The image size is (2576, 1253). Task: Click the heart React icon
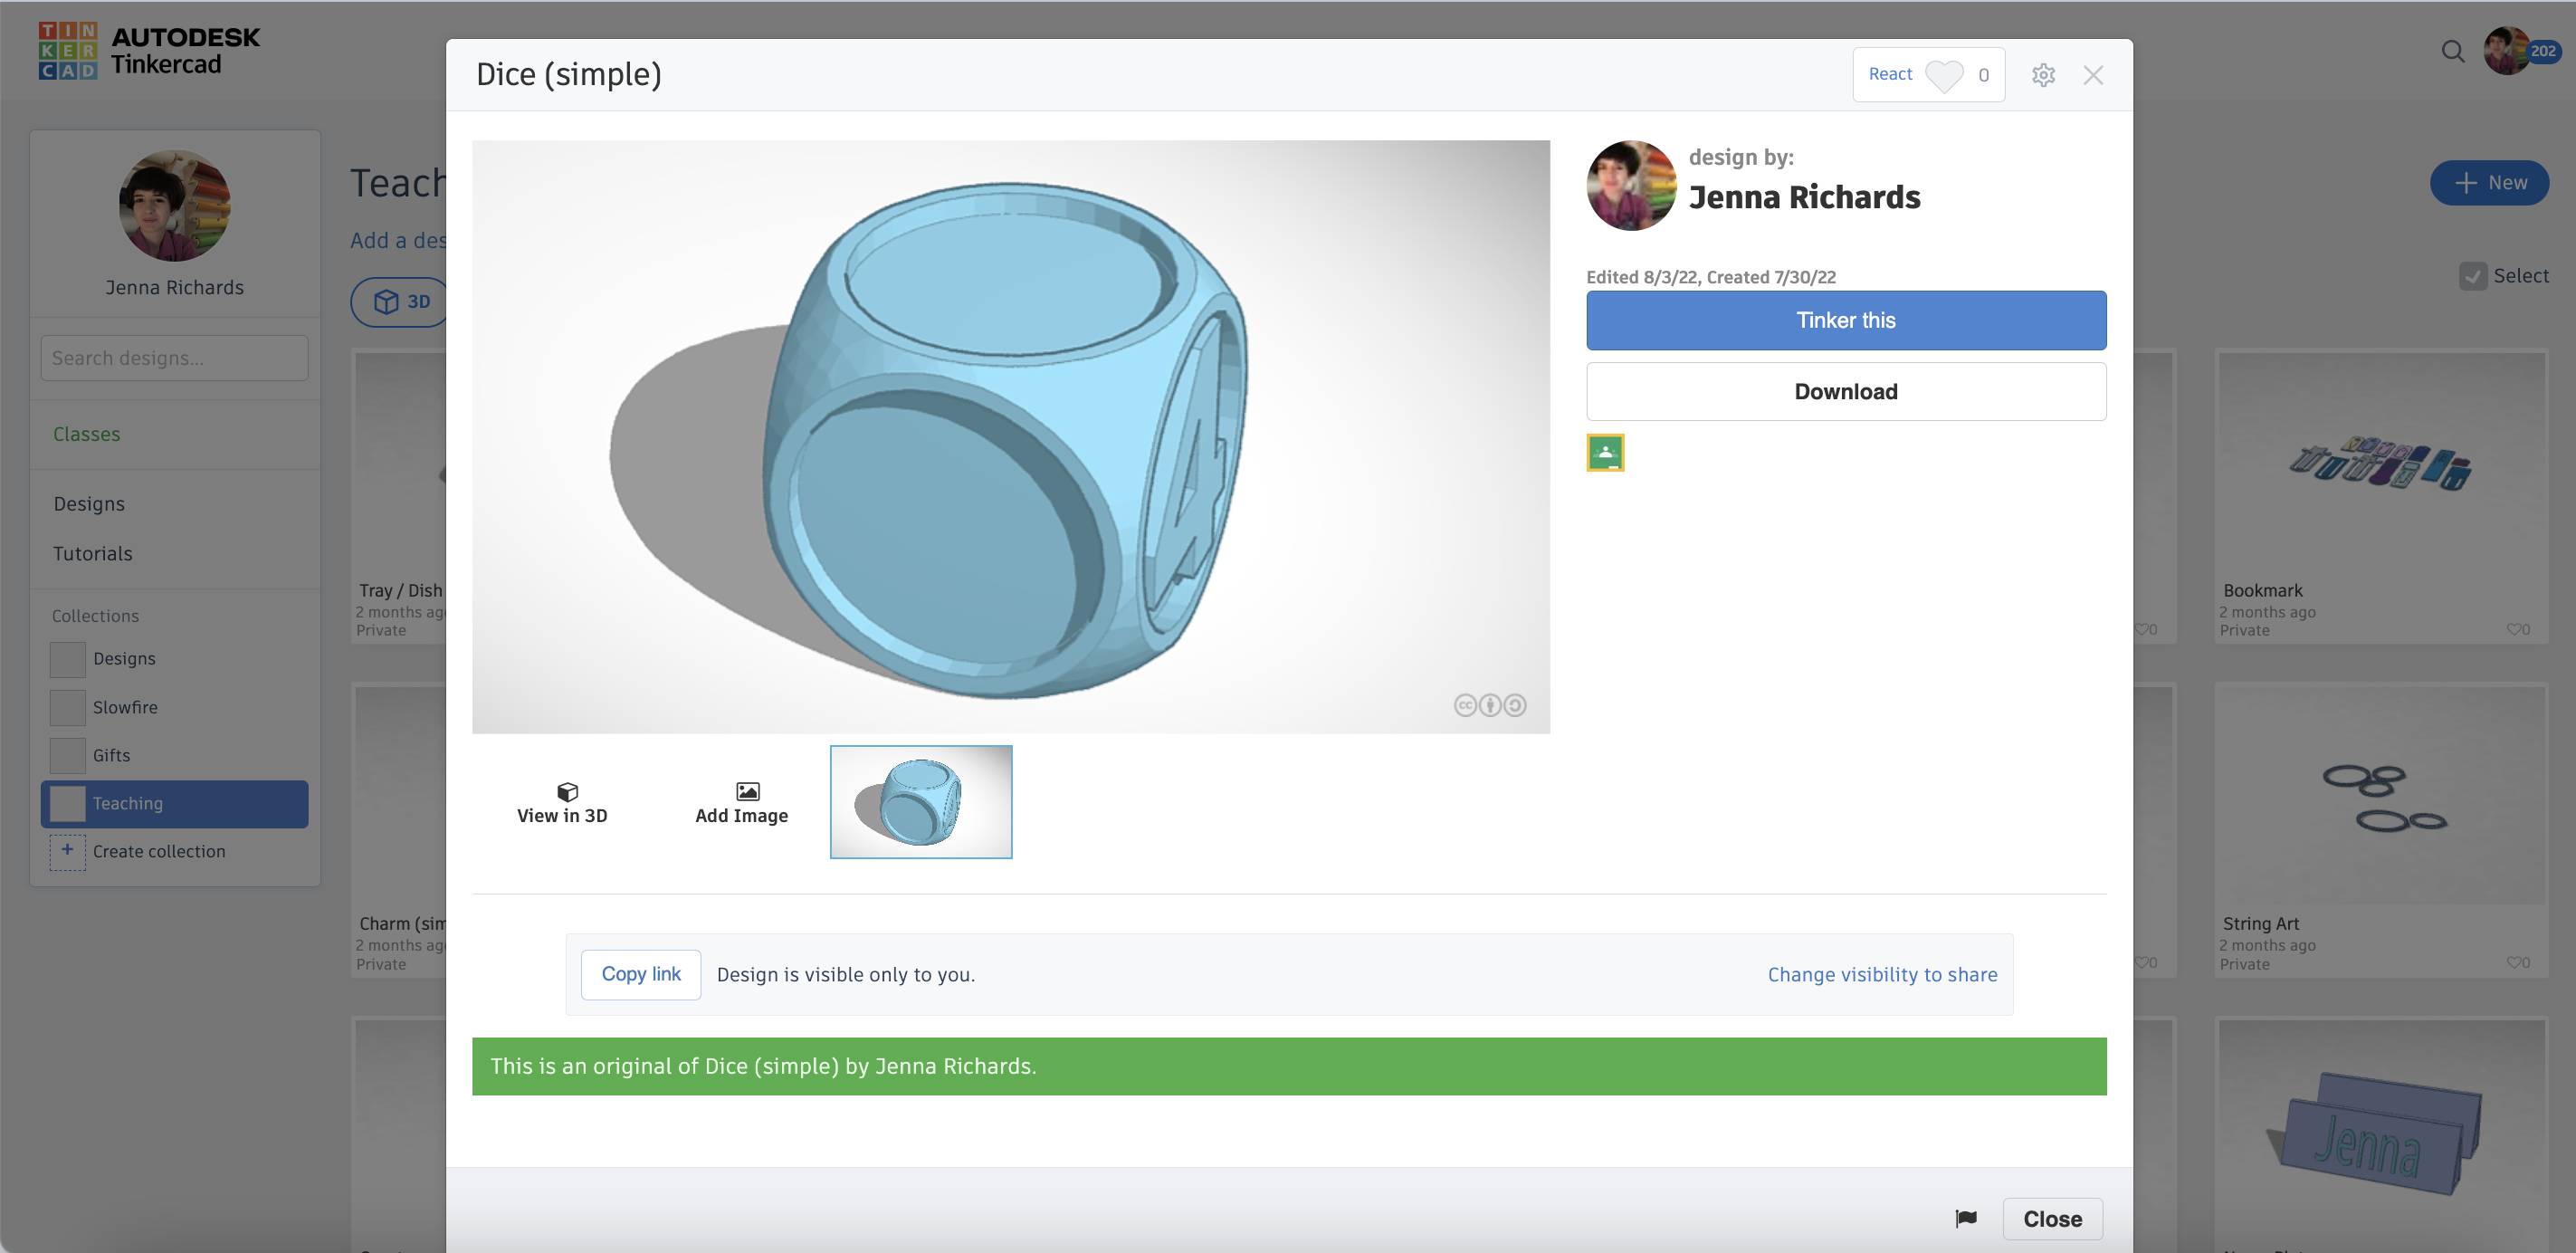[x=1943, y=75]
